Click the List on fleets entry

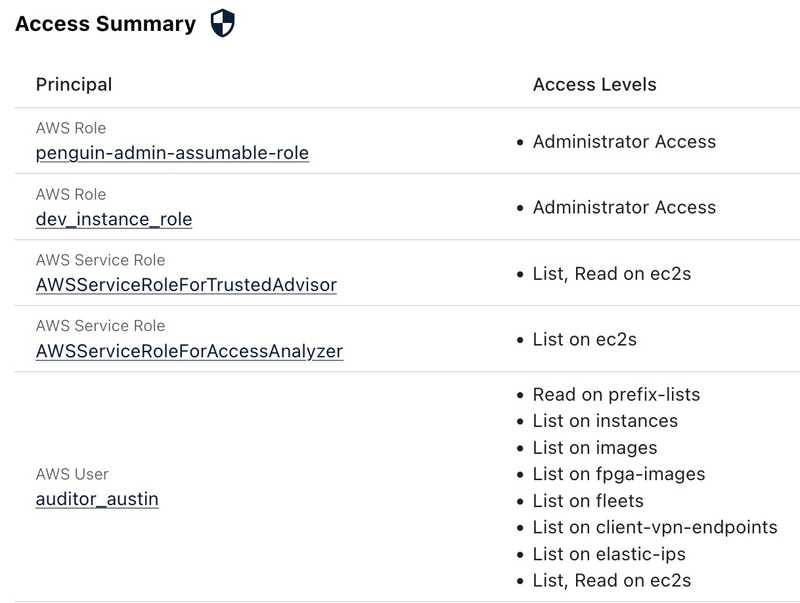(588, 500)
